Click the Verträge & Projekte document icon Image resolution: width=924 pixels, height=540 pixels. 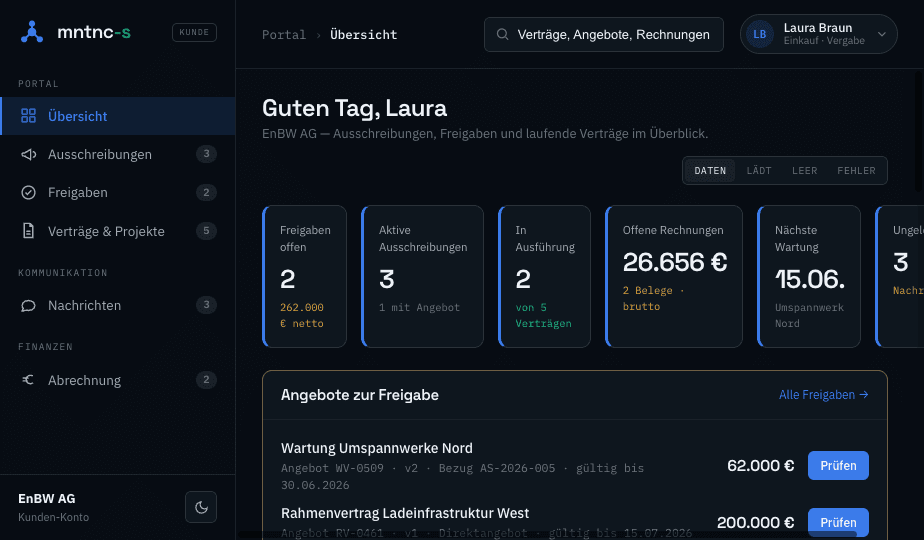click(x=28, y=231)
